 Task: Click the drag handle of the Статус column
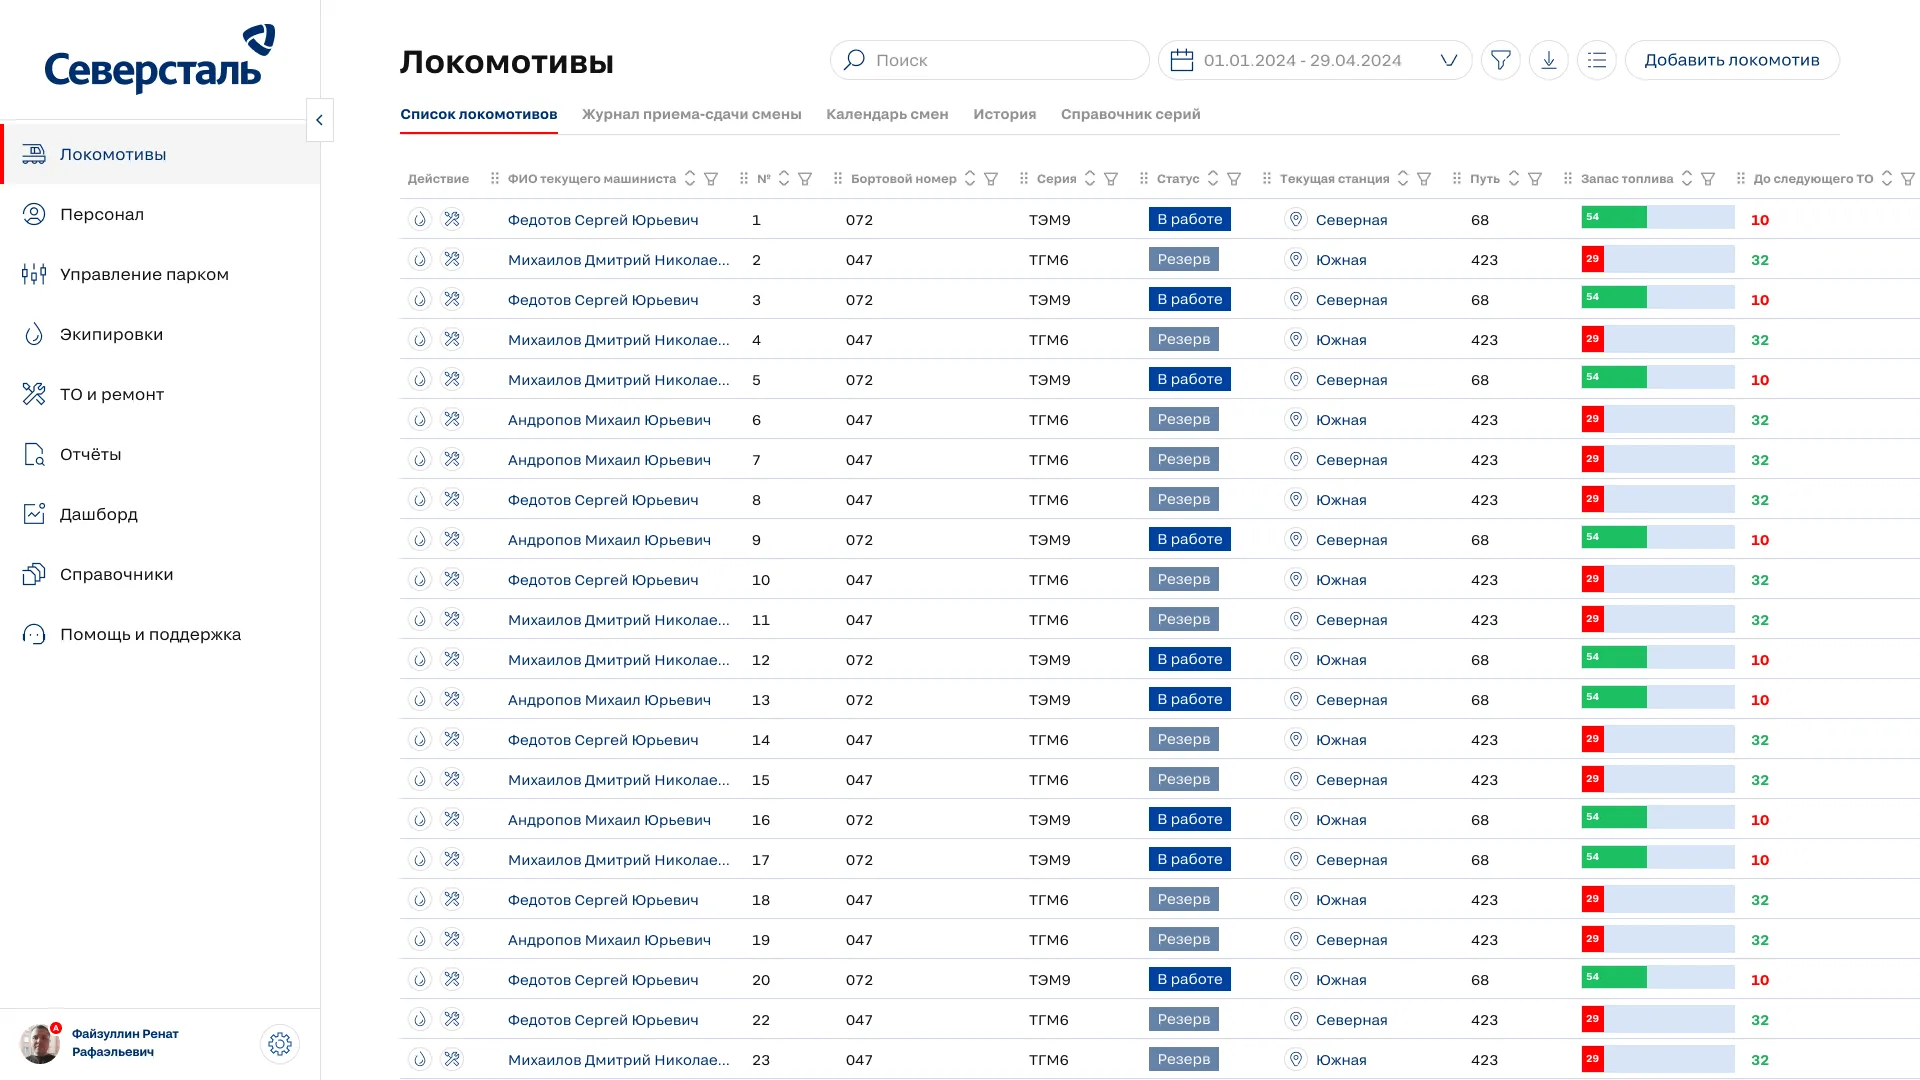click(1144, 178)
